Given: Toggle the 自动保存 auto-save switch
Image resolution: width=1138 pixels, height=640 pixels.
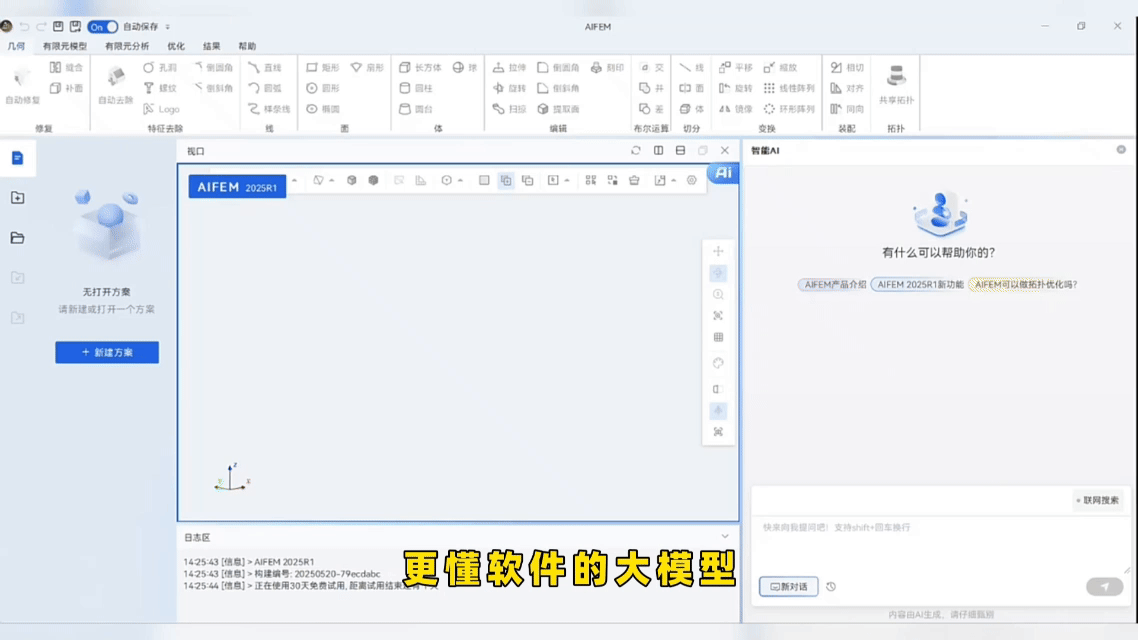Looking at the screenshot, I should tap(102, 27).
